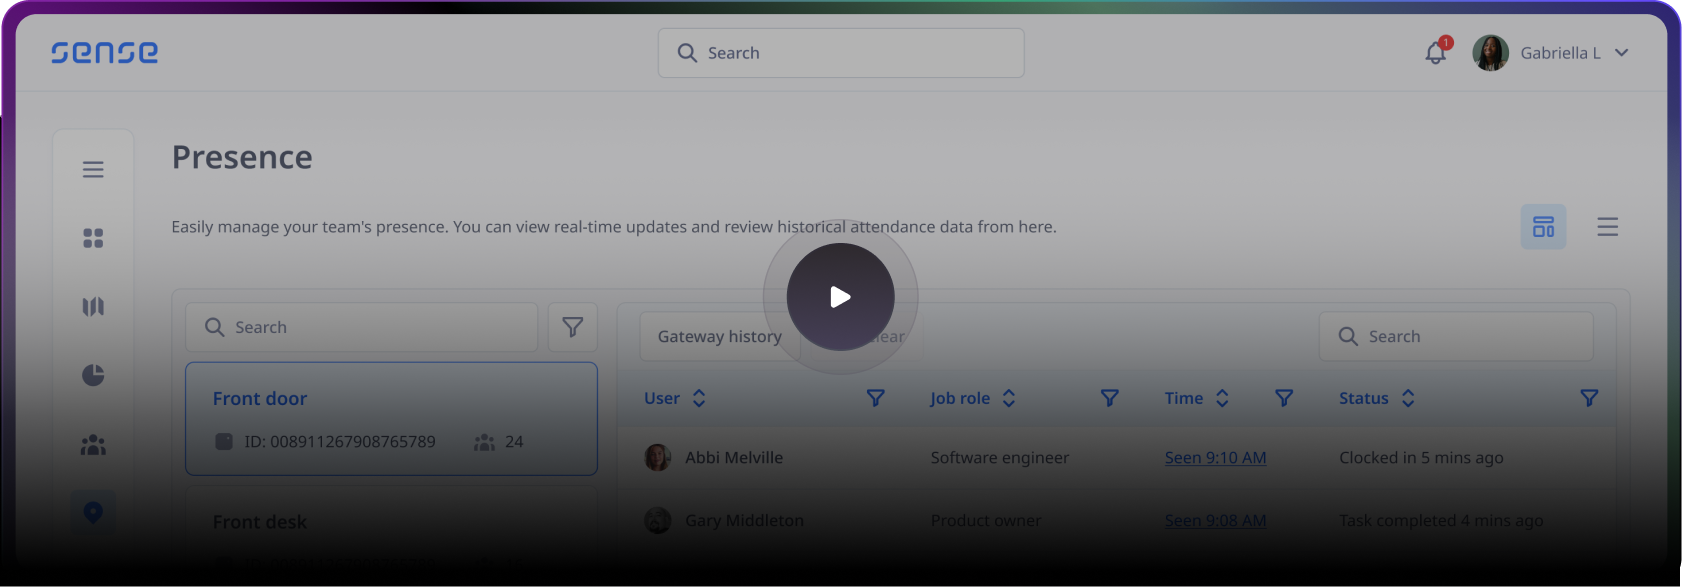Filter the Time column
This screenshot has height=588, width=1682.
1284,398
